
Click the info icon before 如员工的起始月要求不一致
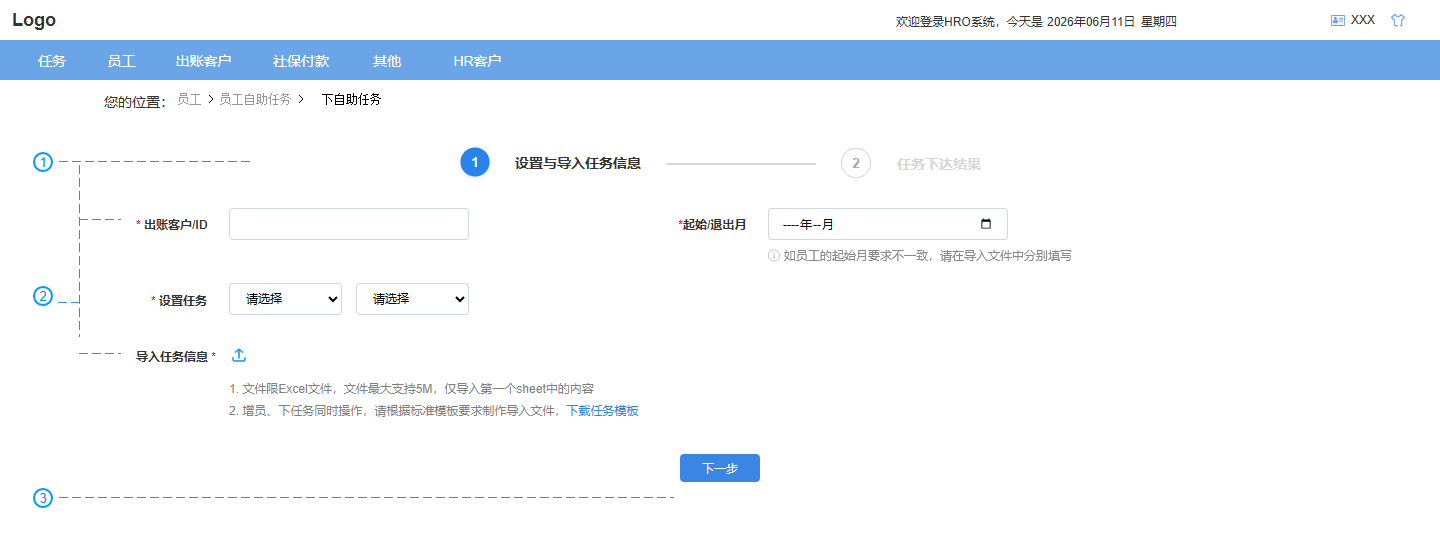pyautogui.click(x=773, y=256)
